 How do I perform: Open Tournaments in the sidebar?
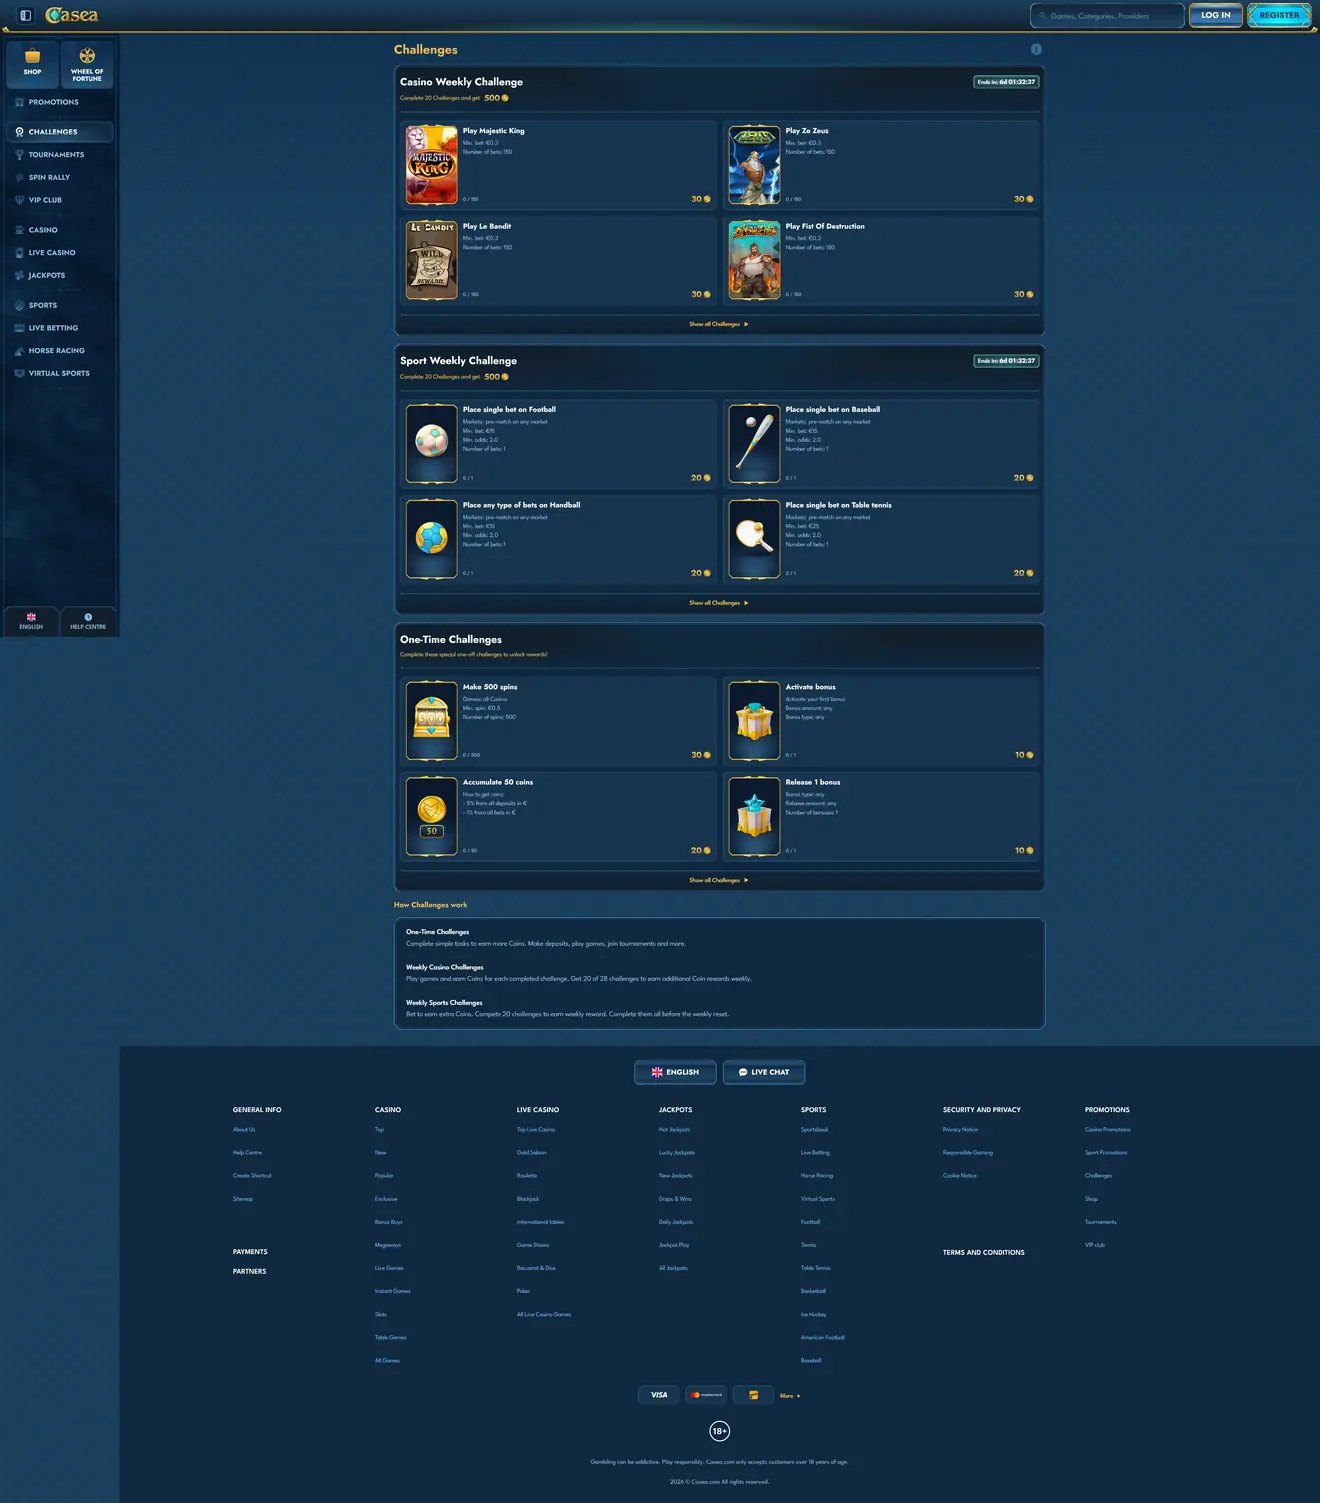[60, 155]
